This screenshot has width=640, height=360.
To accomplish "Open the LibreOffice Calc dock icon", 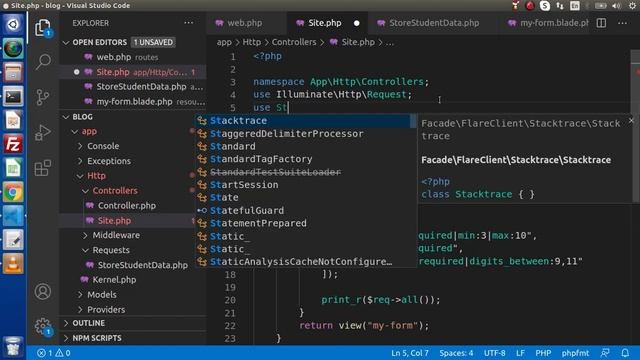I will 13,168.
